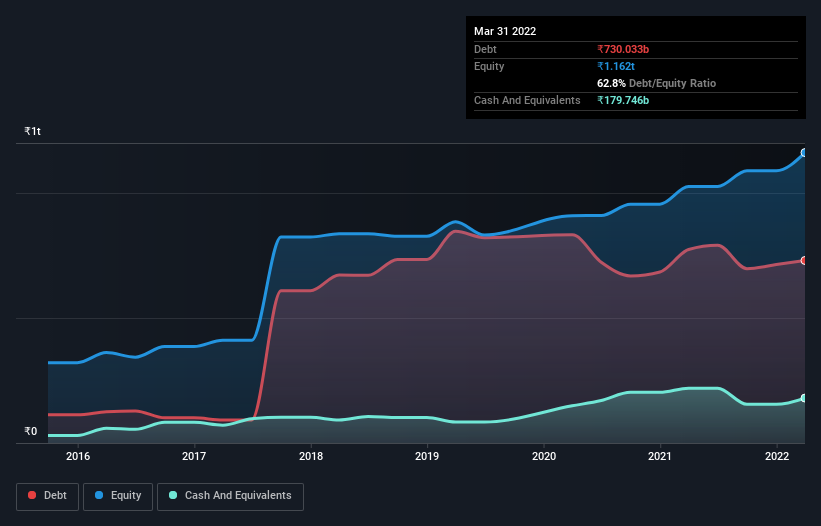The height and width of the screenshot is (526, 821).
Task: Click the 62.8% Debt/Equity Ratio text
Action: pyautogui.click(x=657, y=83)
